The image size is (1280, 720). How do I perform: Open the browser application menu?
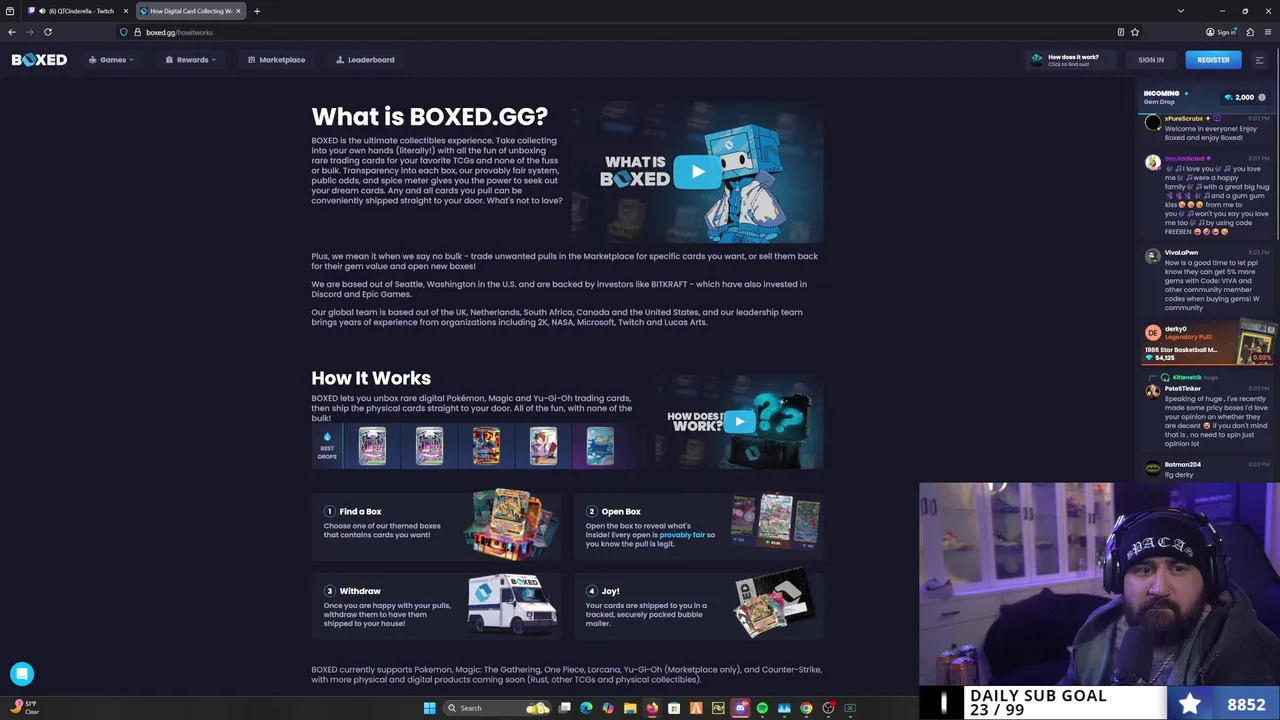pos(1267,32)
